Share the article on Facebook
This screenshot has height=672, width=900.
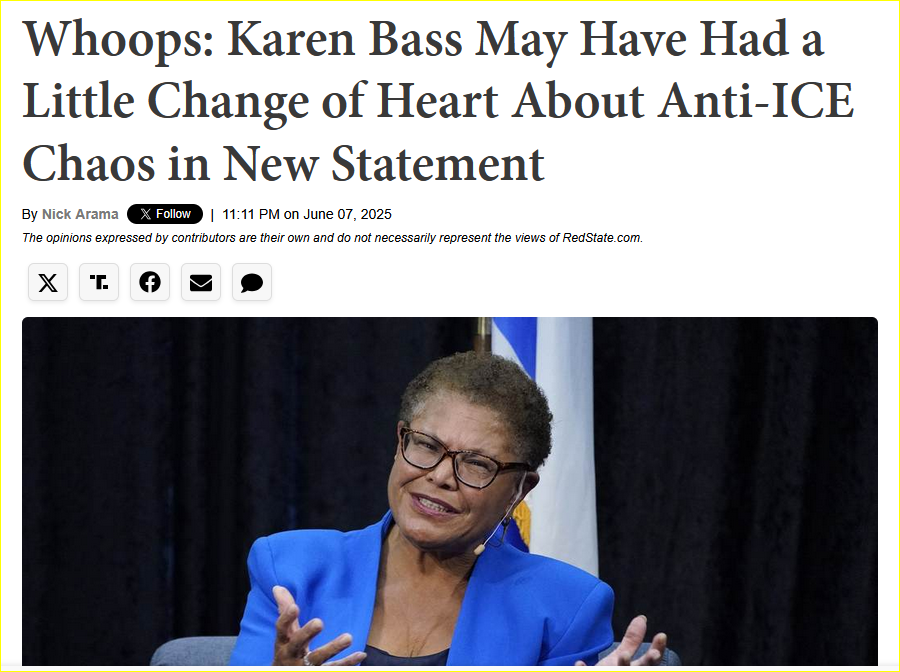click(x=150, y=282)
